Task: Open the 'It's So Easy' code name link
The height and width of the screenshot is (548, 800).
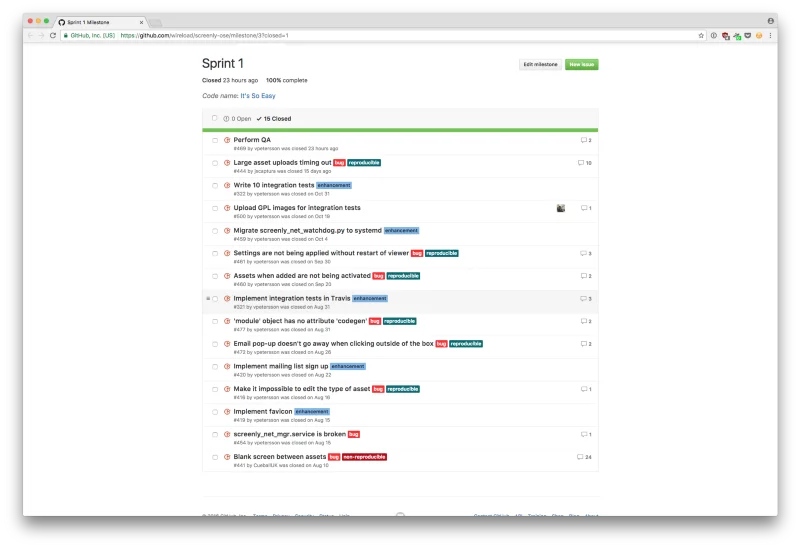Action: [x=257, y=96]
